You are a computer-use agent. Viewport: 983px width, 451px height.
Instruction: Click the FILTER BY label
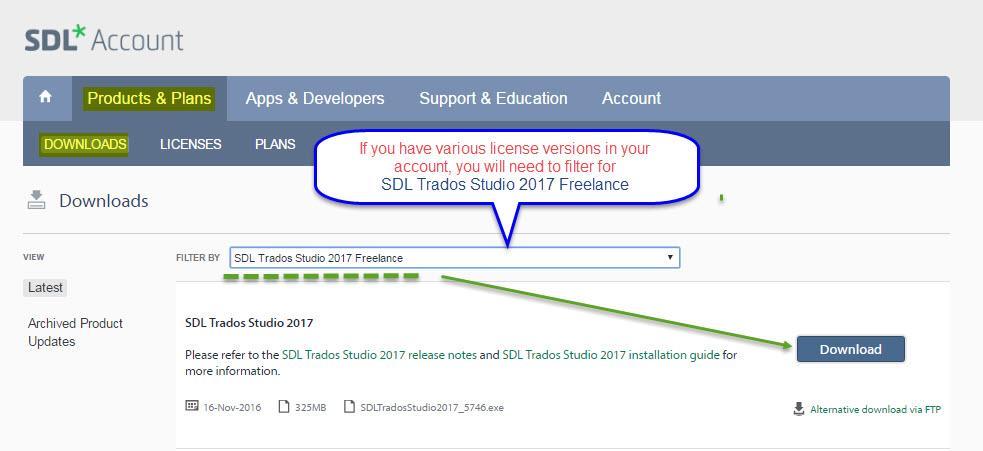click(x=198, y=258)
